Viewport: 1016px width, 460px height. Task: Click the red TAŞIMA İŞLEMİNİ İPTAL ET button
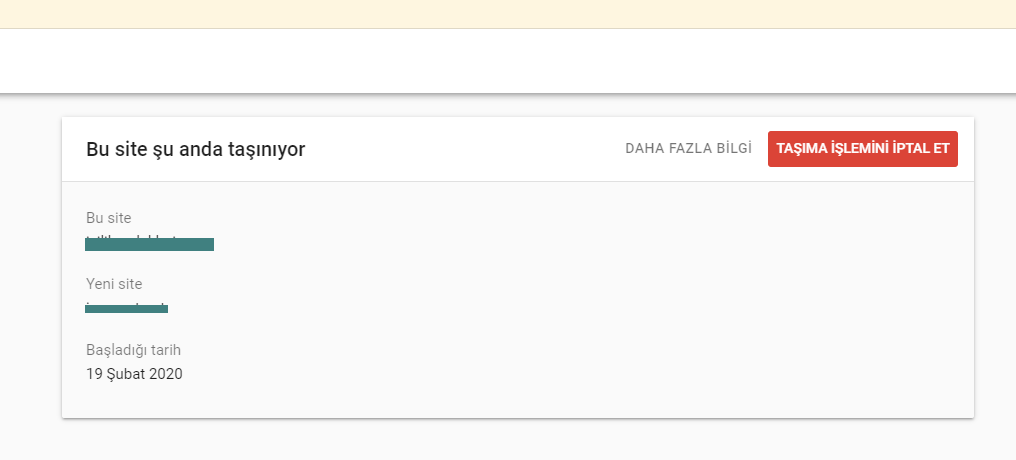[862, 149]
